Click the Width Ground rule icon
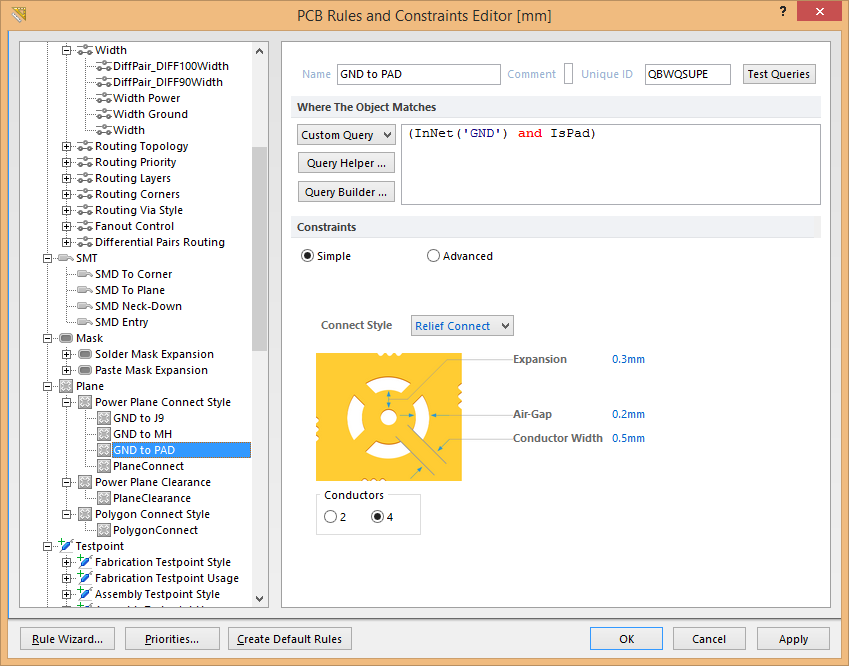849x666 pixels. [x=103, y=114]
